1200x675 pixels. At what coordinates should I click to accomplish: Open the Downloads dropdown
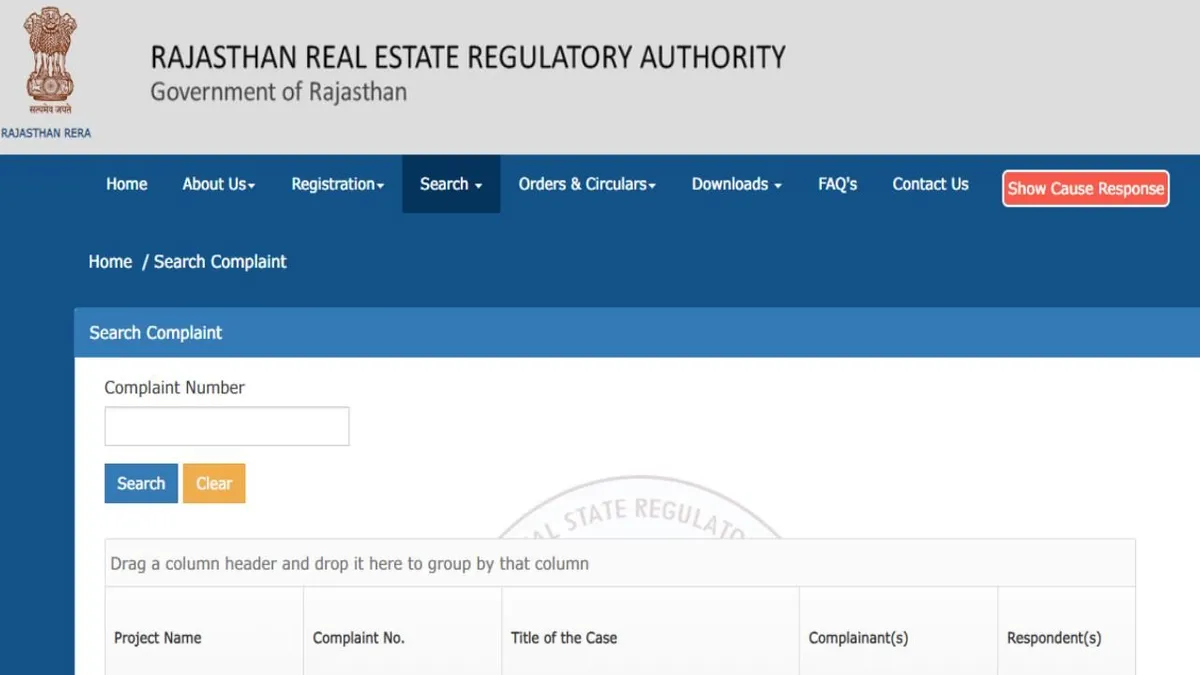pos(736,184)
